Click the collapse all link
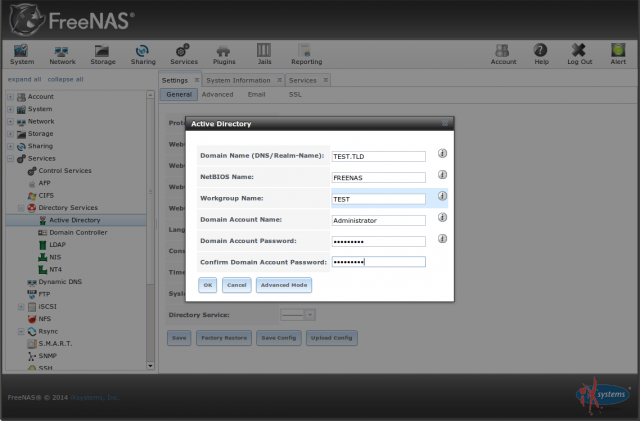Screen dimensions: 640x421 (65, 79)
